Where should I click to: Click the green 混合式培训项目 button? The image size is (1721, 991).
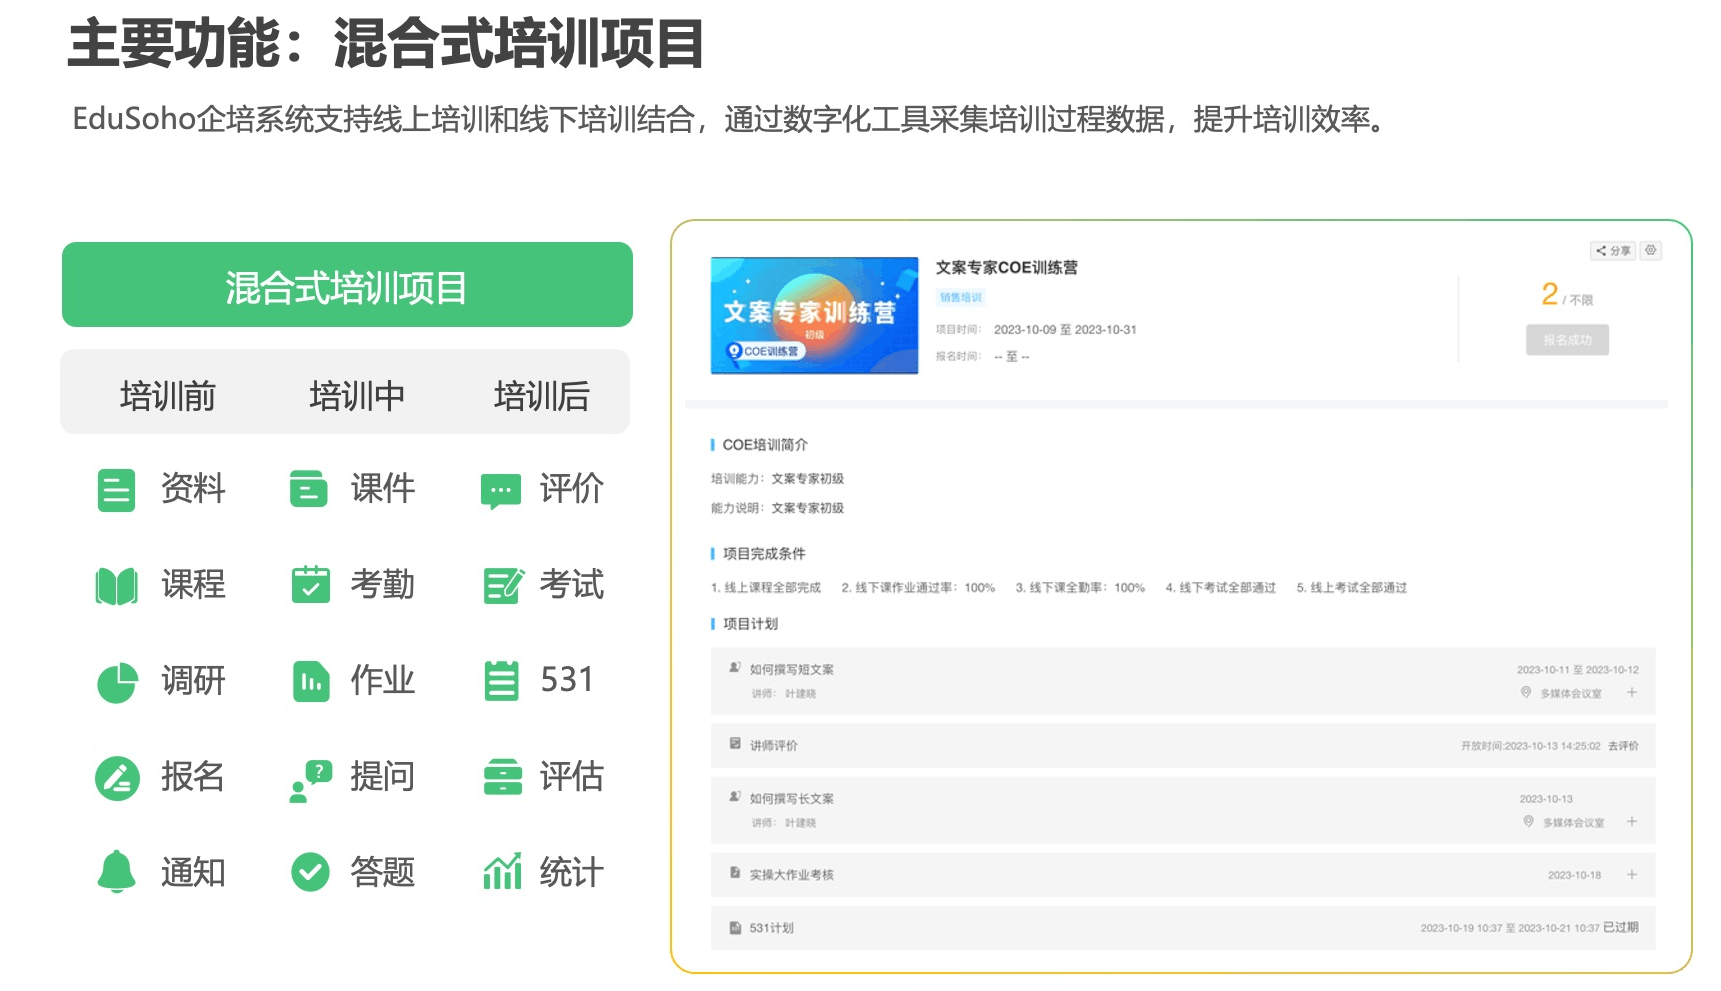[347, 285]
